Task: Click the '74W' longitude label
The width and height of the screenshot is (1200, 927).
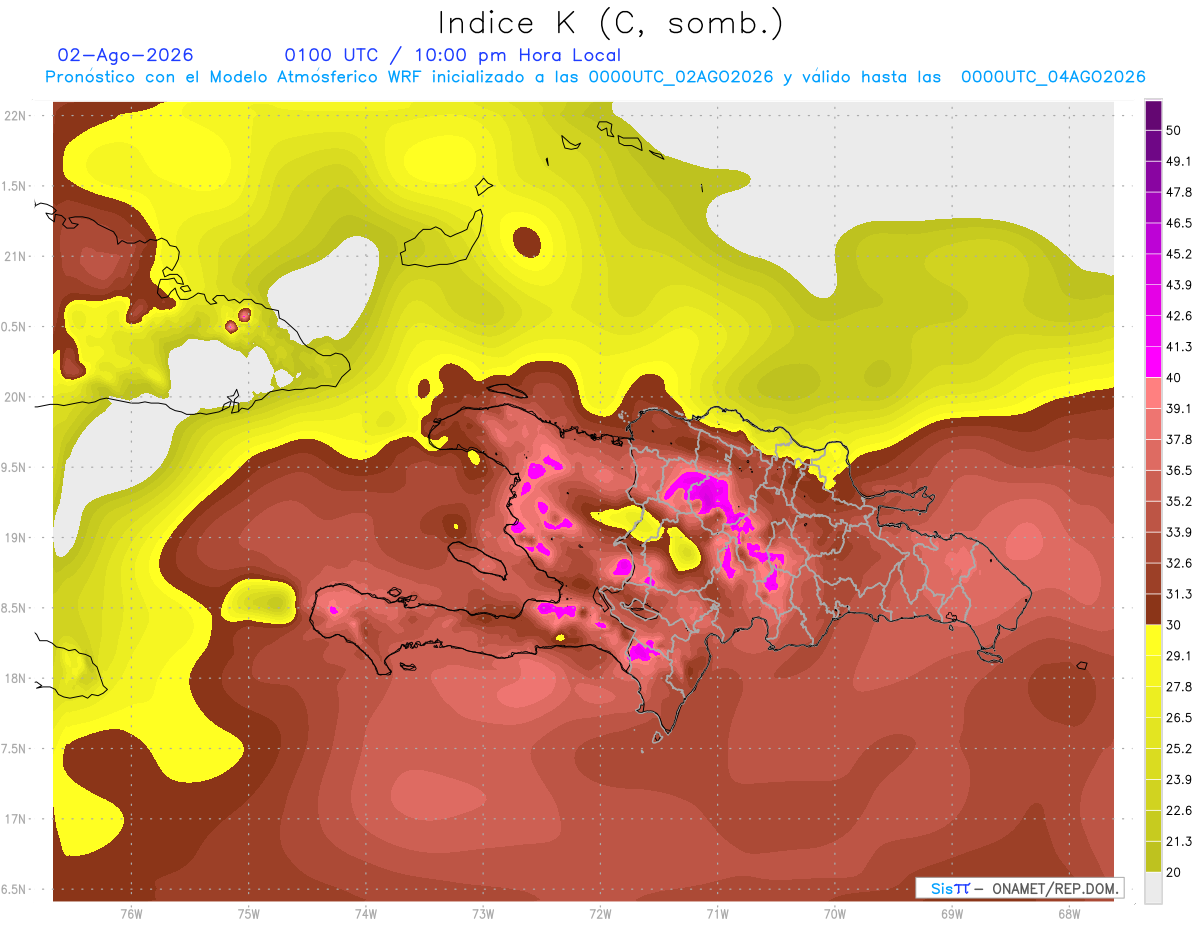Action: [x=366, y=914]
